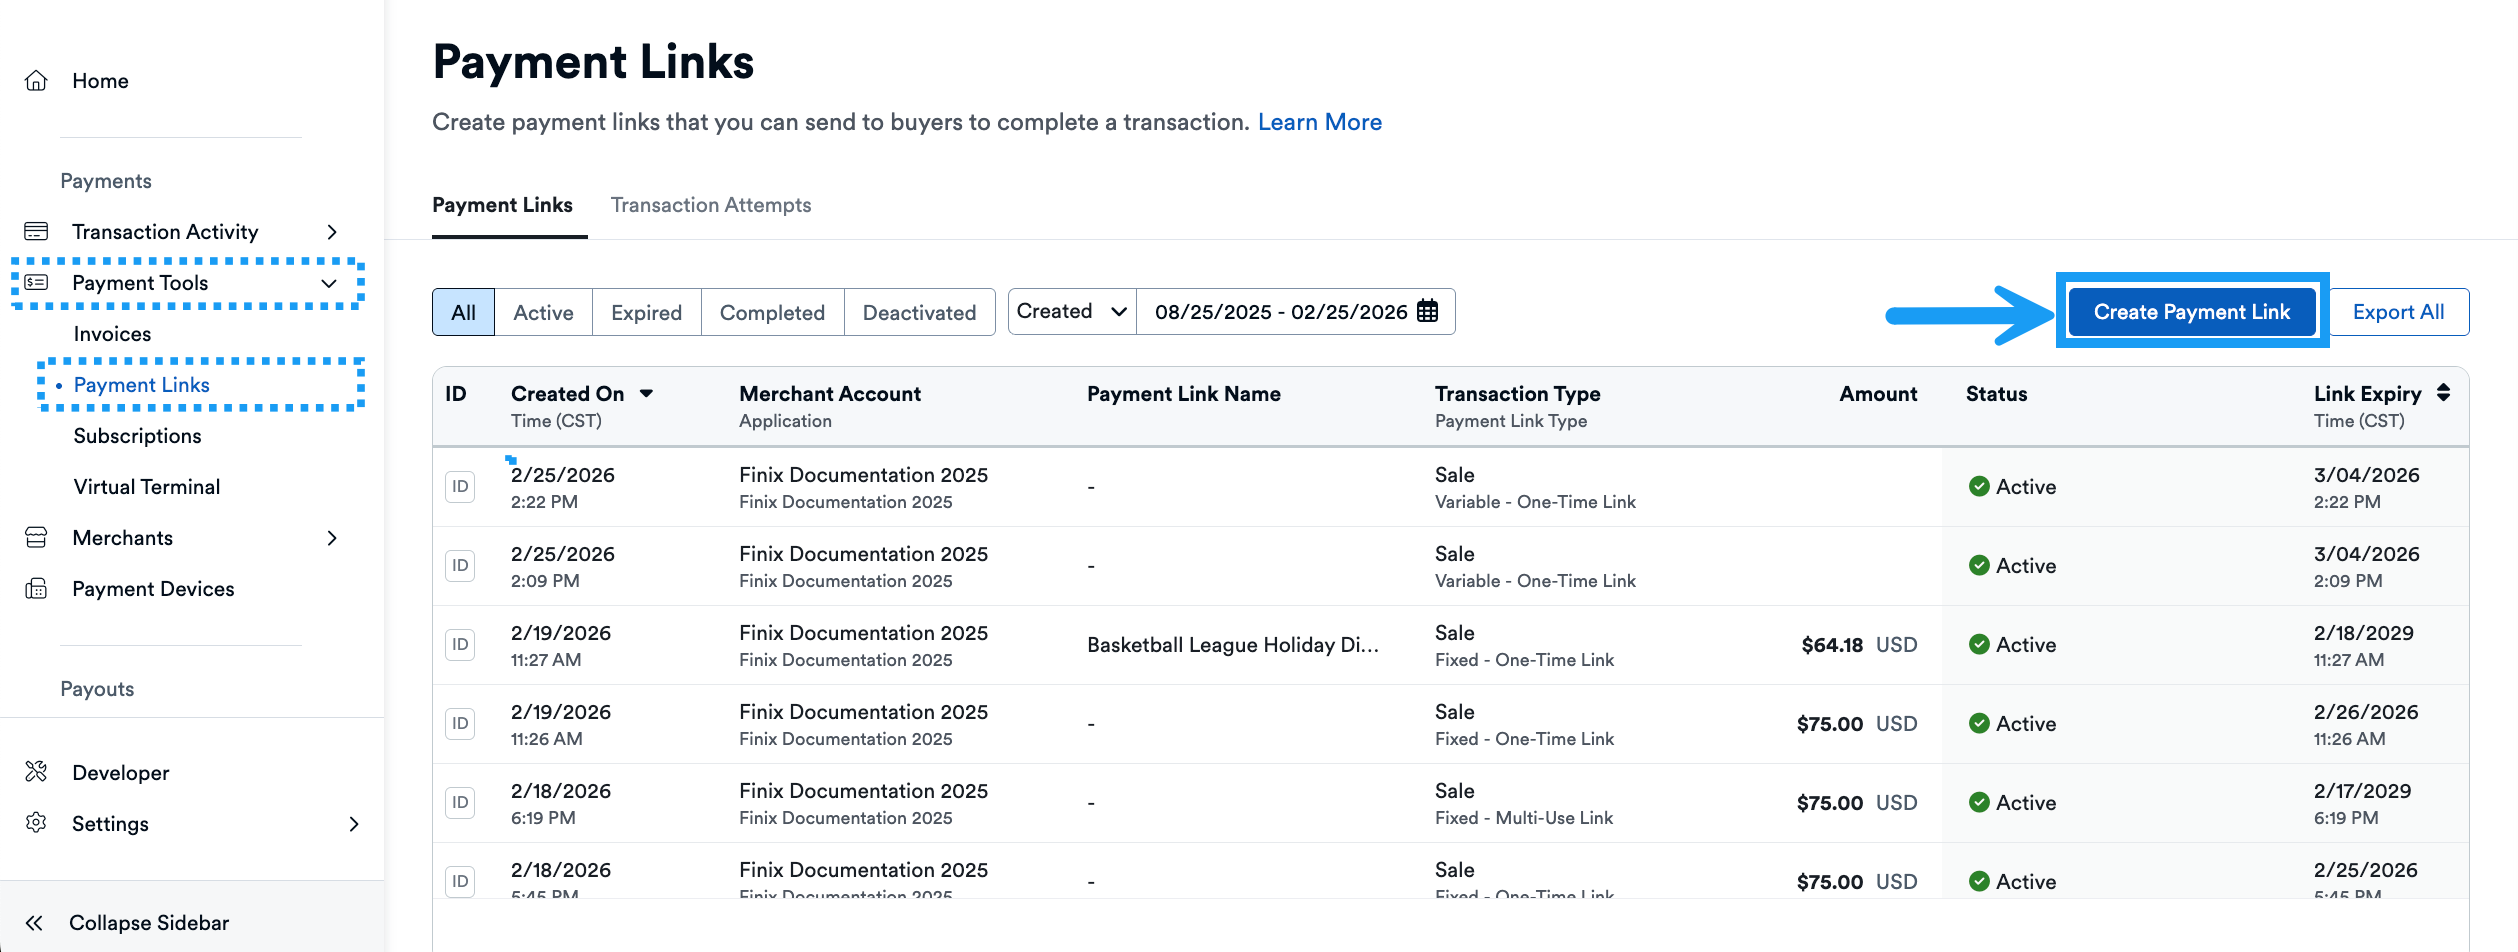Image resolution: width=2518 pixels, height=952 pixels.
Task: Open the Created sort dropdown
Action: tap(1071, 311)
